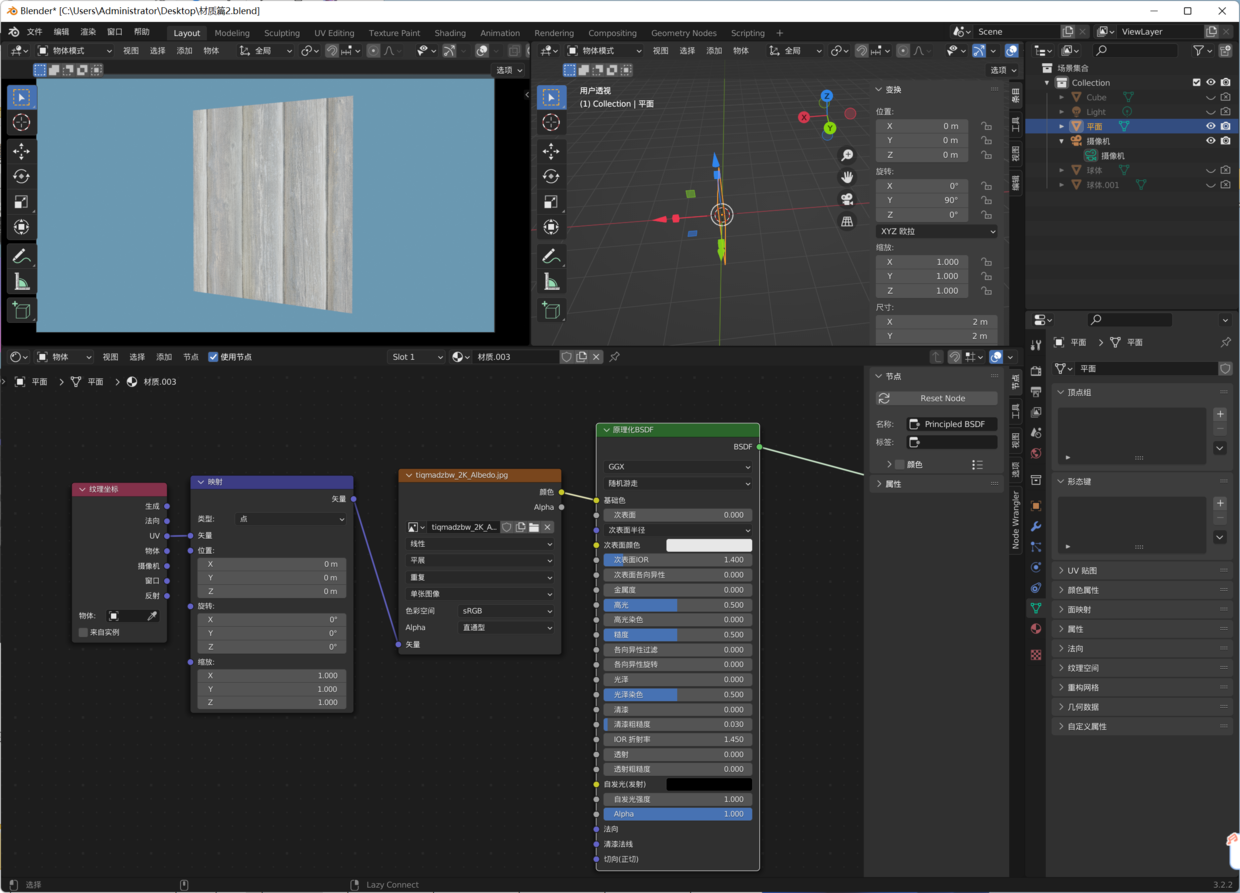Select the Rotate tool in left viewport

(x=21, y=177)
